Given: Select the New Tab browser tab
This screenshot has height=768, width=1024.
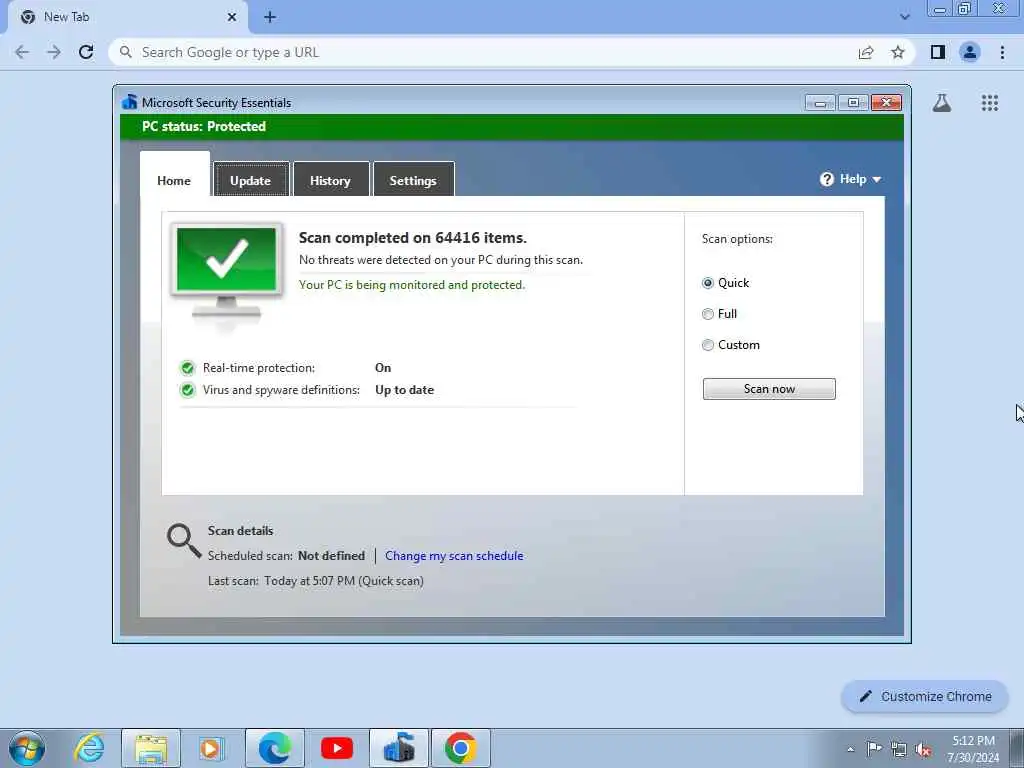Looking at the screenshot, I should pos(127,17).
